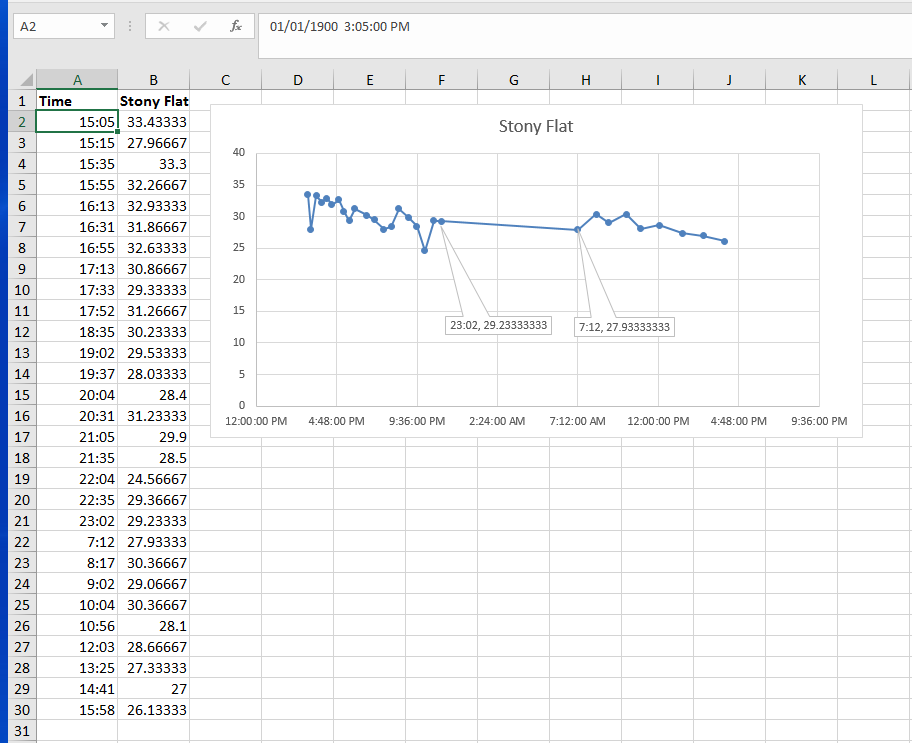Click the data label 23:02, 29.23333333
Viewport: 912px width, 743px height.
point(498,325)
